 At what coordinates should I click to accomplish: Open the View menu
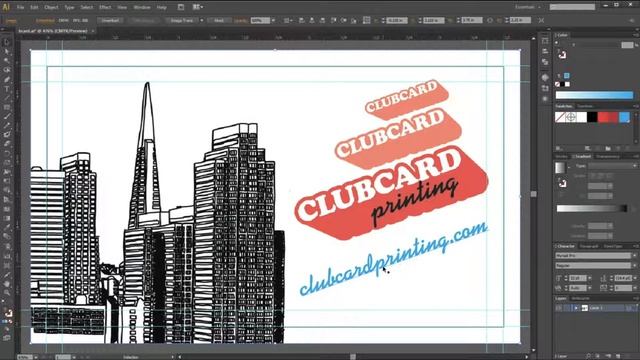coord(122,7)
